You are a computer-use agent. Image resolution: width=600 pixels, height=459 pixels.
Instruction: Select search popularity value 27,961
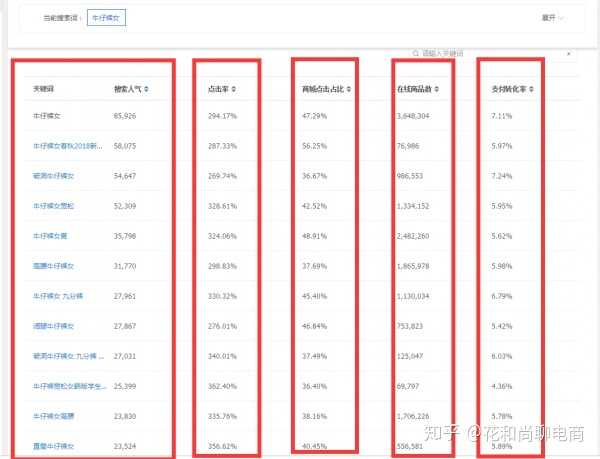pyautogui.click(x=125, y=296)
